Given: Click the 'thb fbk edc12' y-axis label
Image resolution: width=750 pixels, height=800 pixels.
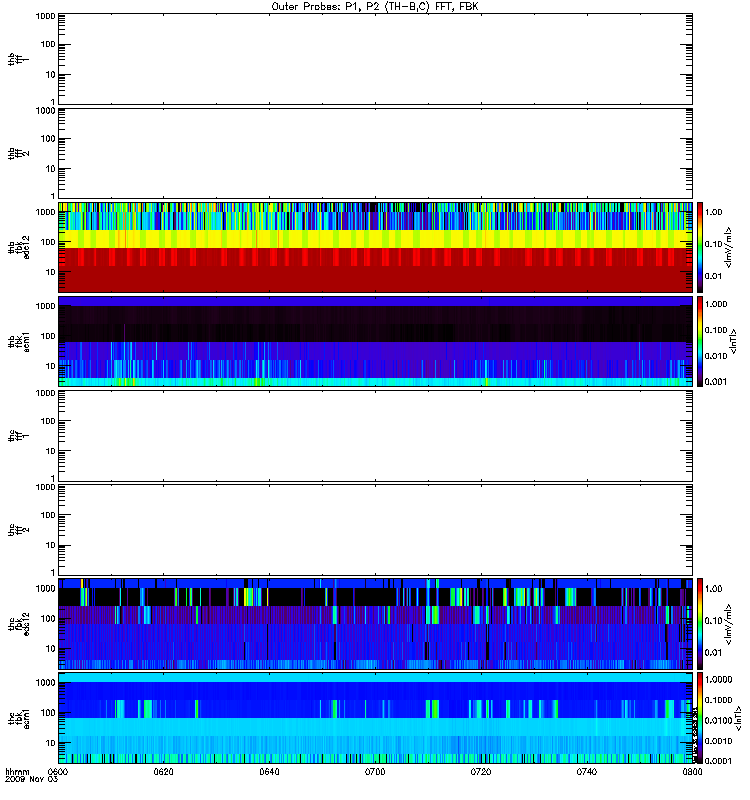Looking at the screenshot, I should coord(18,247).
